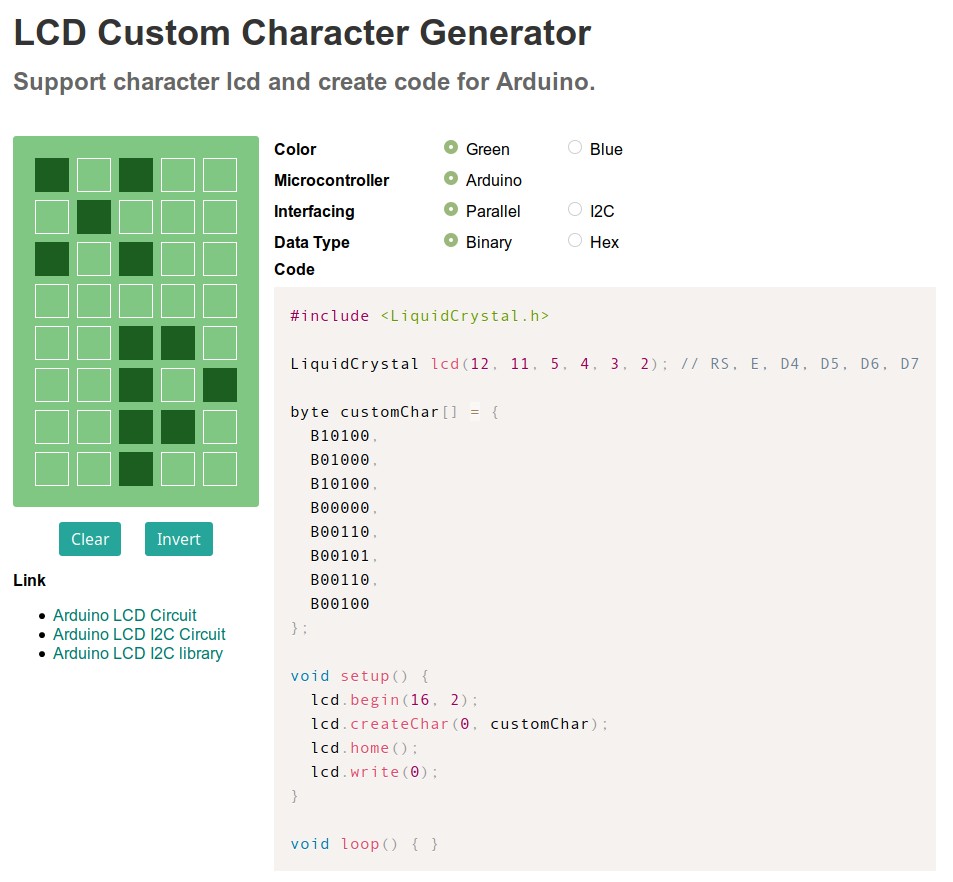The image size is (953, 882).
Task: Select the Green color radio button
Action: (451, 148)
